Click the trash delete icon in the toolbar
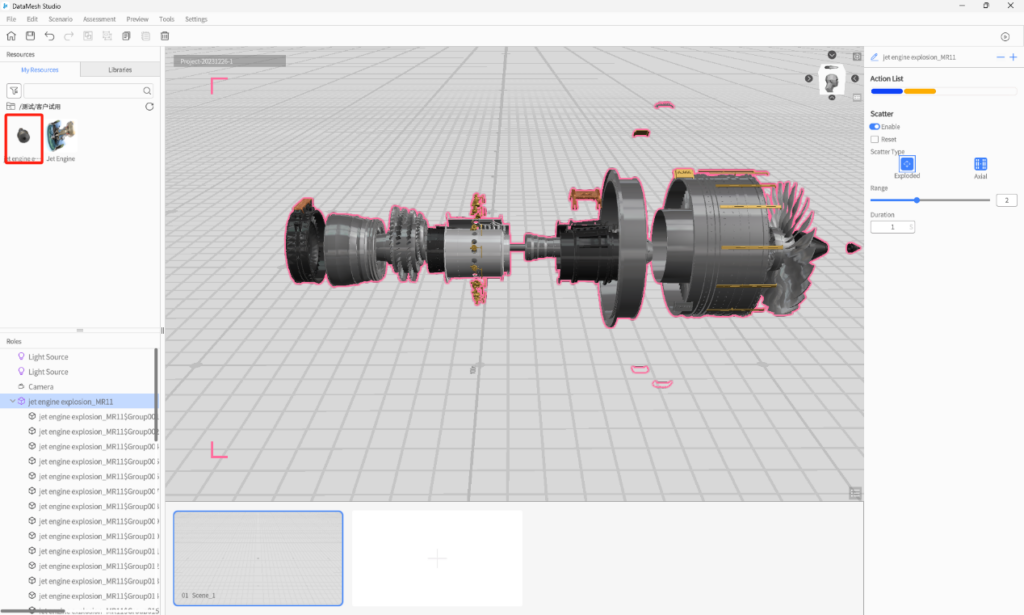The image size is (1024, 615). (x=165, y=36)
